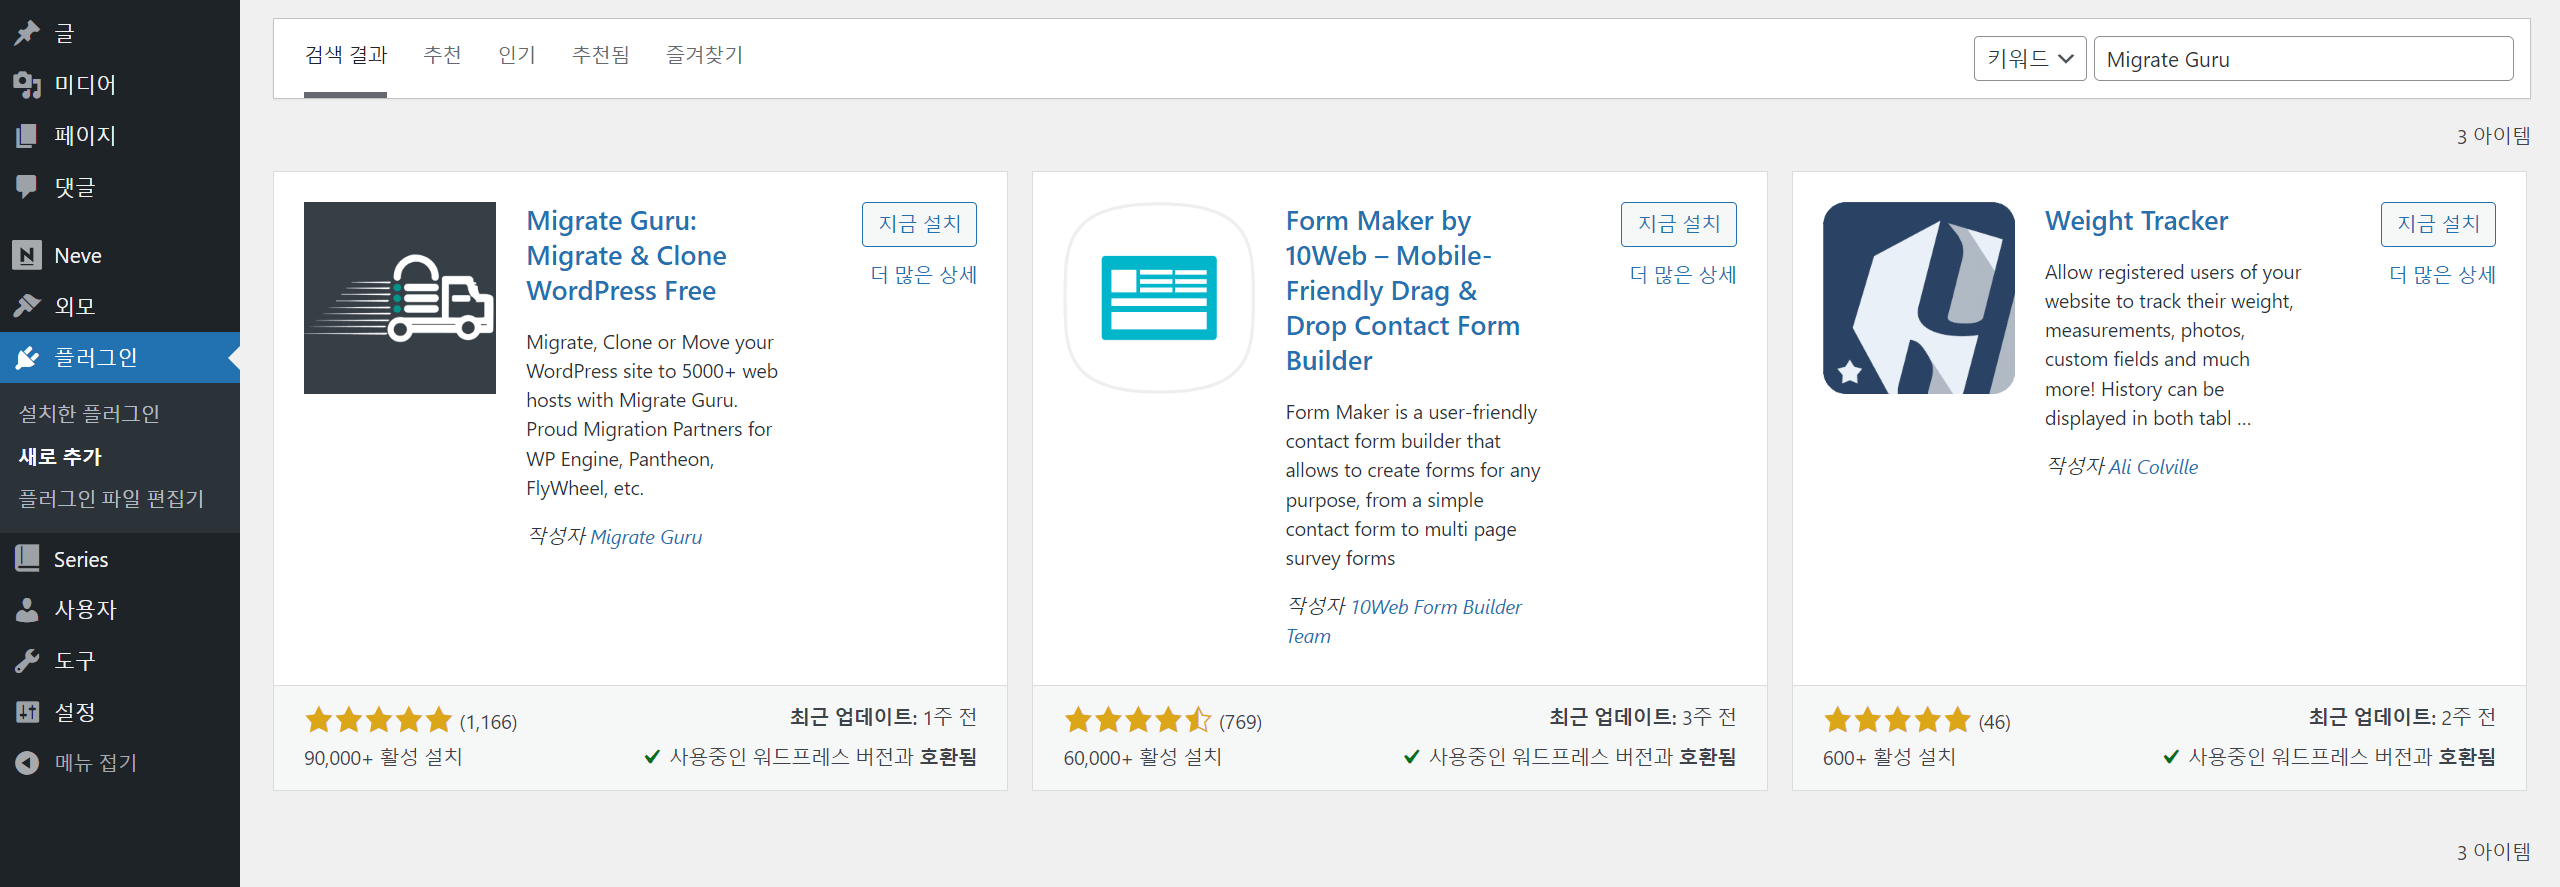The image size is (2560, 887).
Task: Open the Migrate Guru plugin title link
Action: click(626, 256)
